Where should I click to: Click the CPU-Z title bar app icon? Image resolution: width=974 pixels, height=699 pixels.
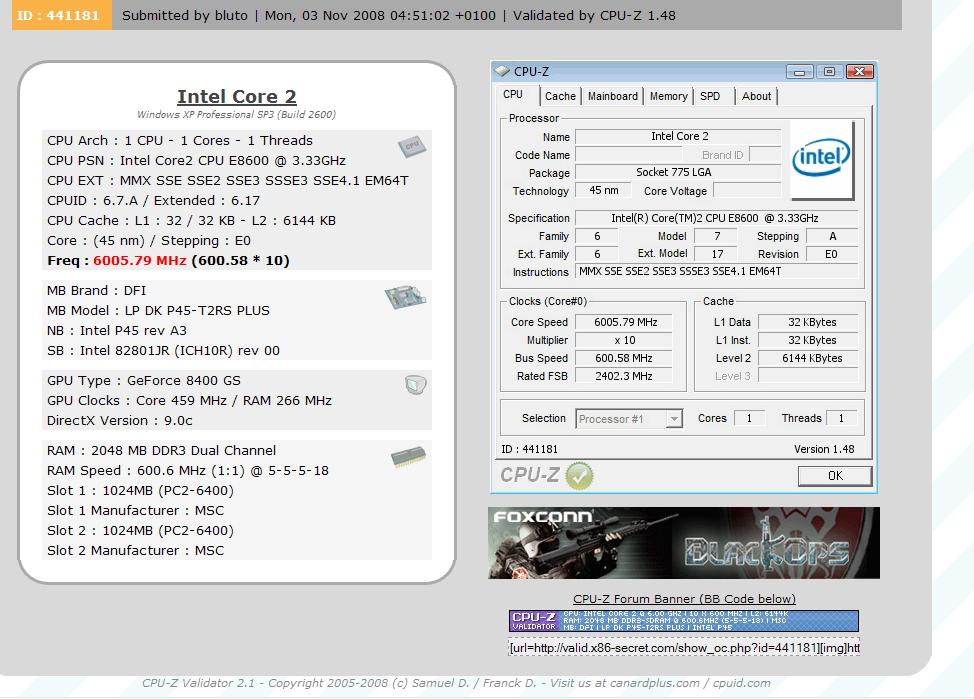pyautogui.click(x=502, y=71)
